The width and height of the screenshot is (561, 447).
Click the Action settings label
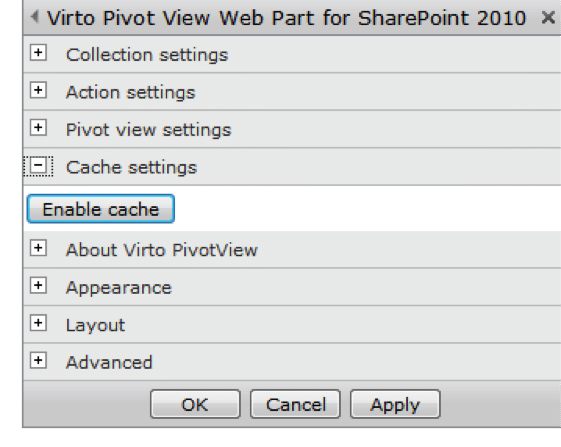(131, 92)
